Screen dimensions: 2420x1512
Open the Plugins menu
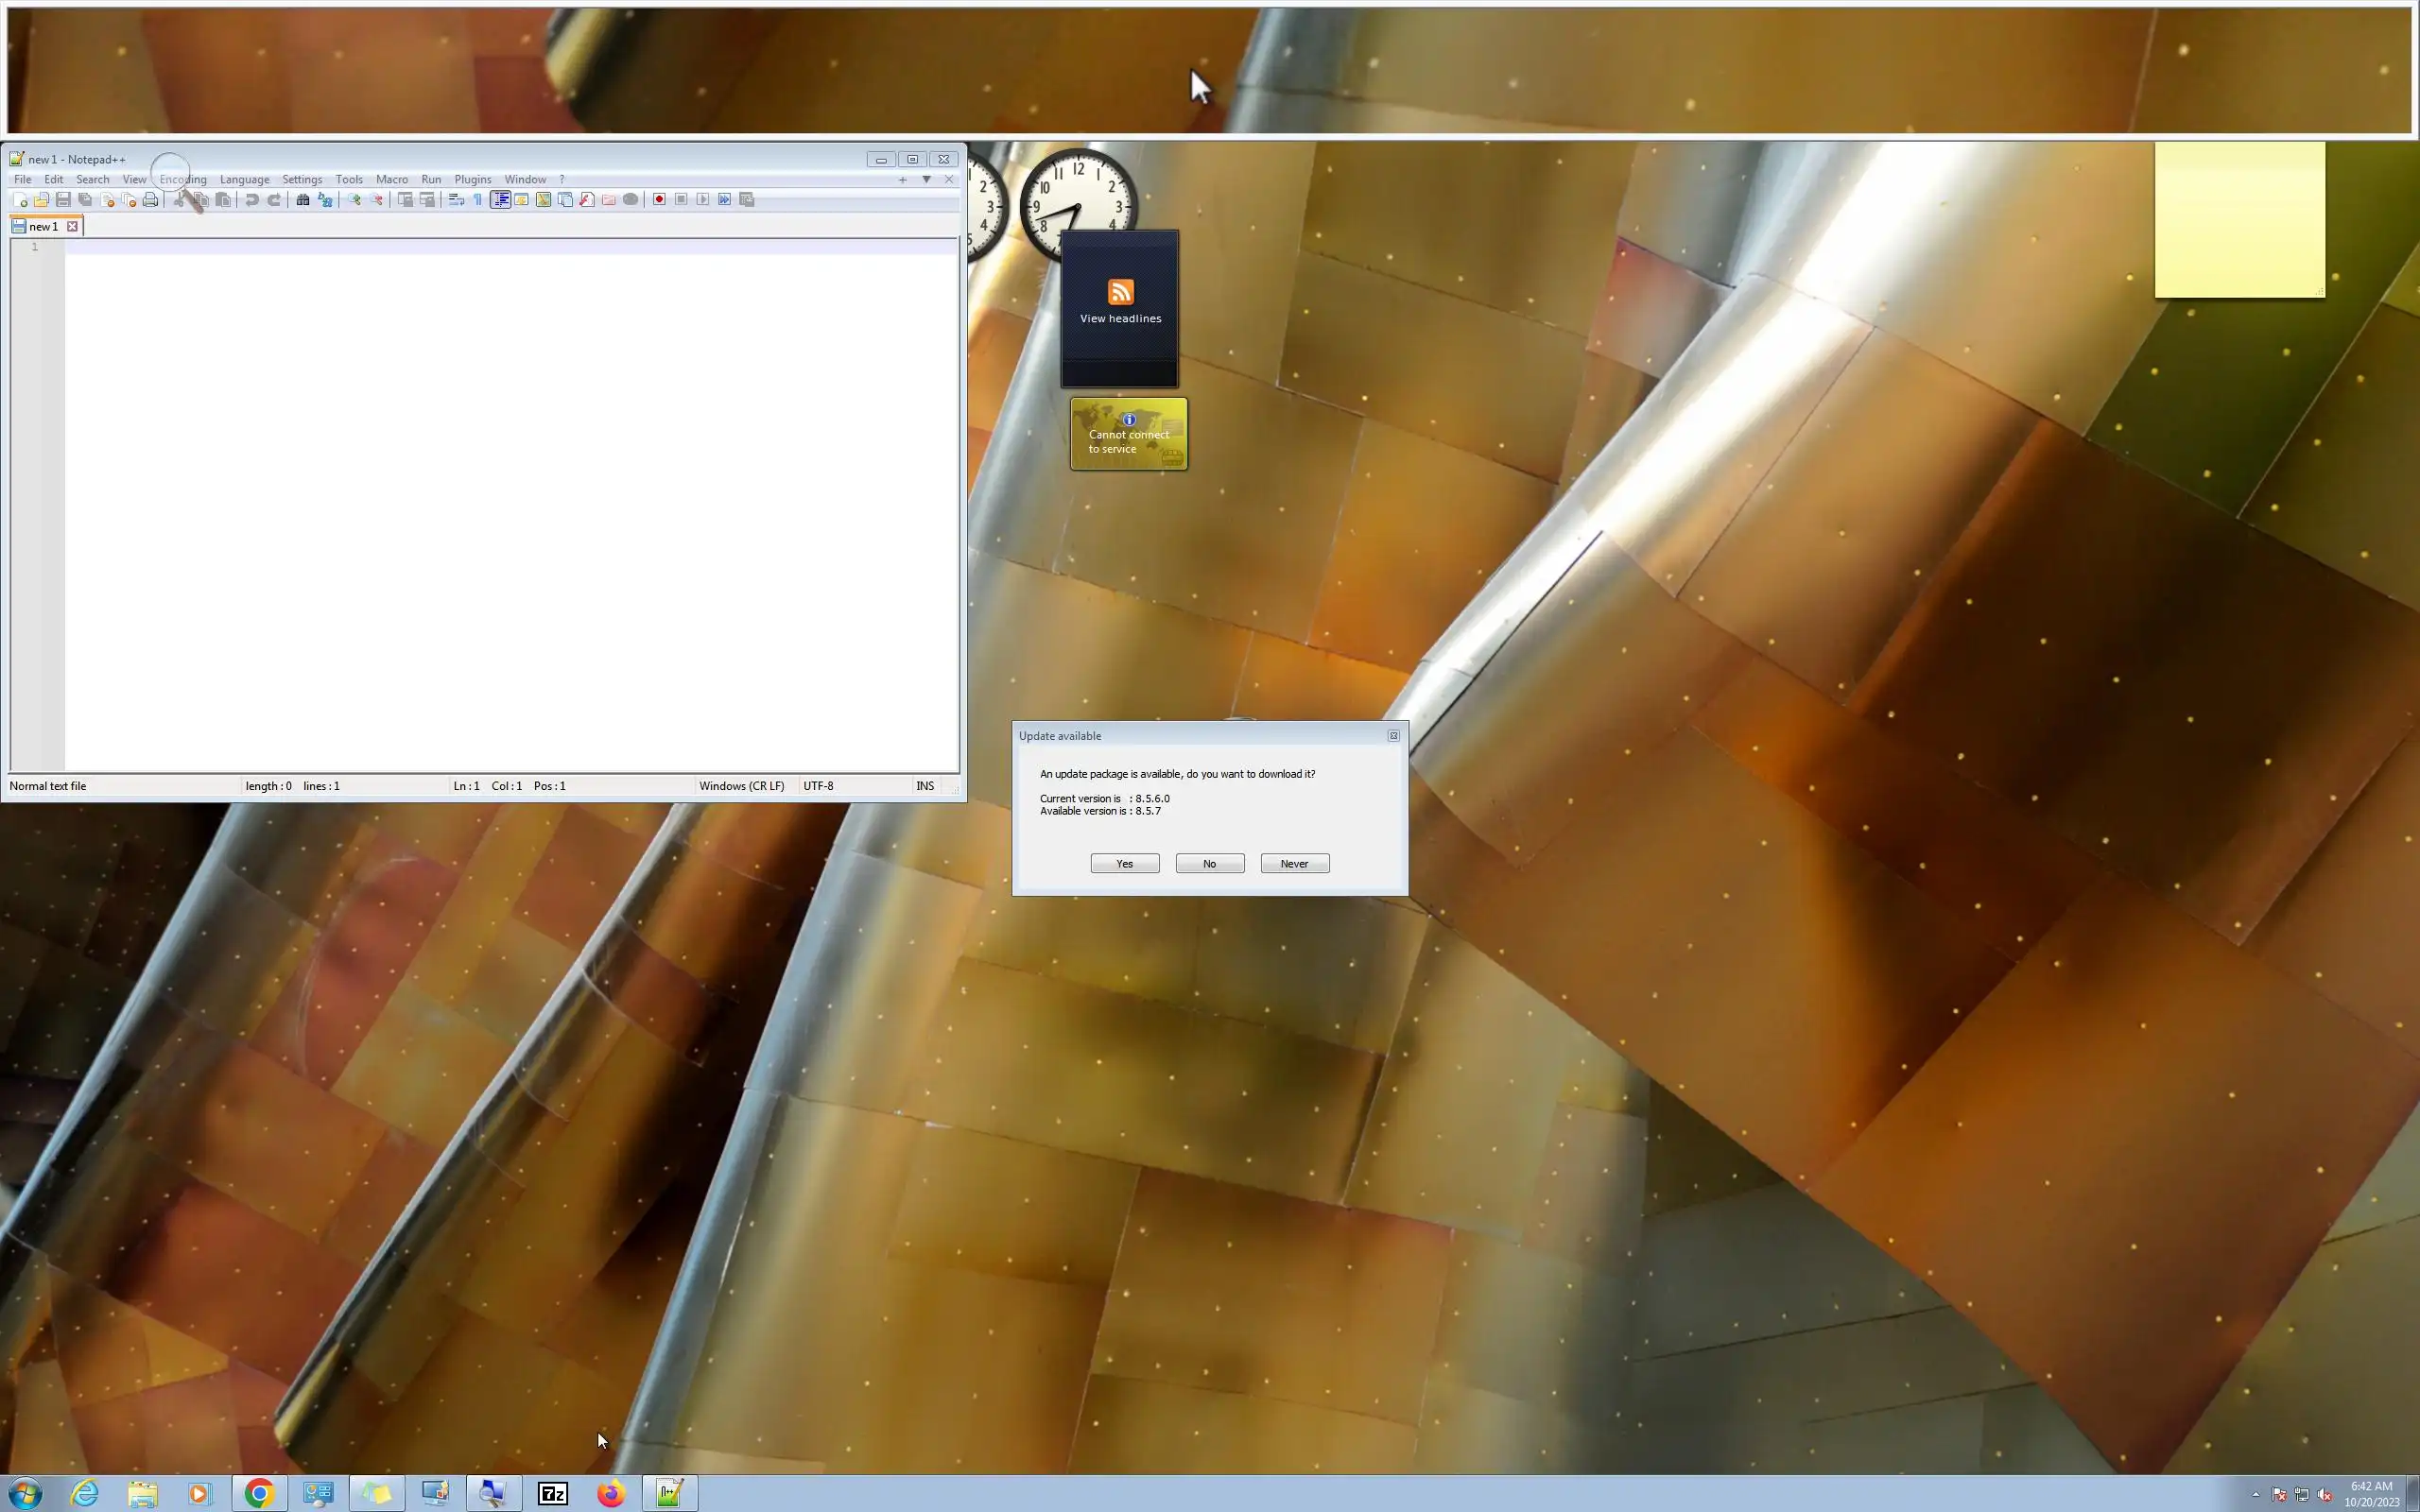point(472,180)
